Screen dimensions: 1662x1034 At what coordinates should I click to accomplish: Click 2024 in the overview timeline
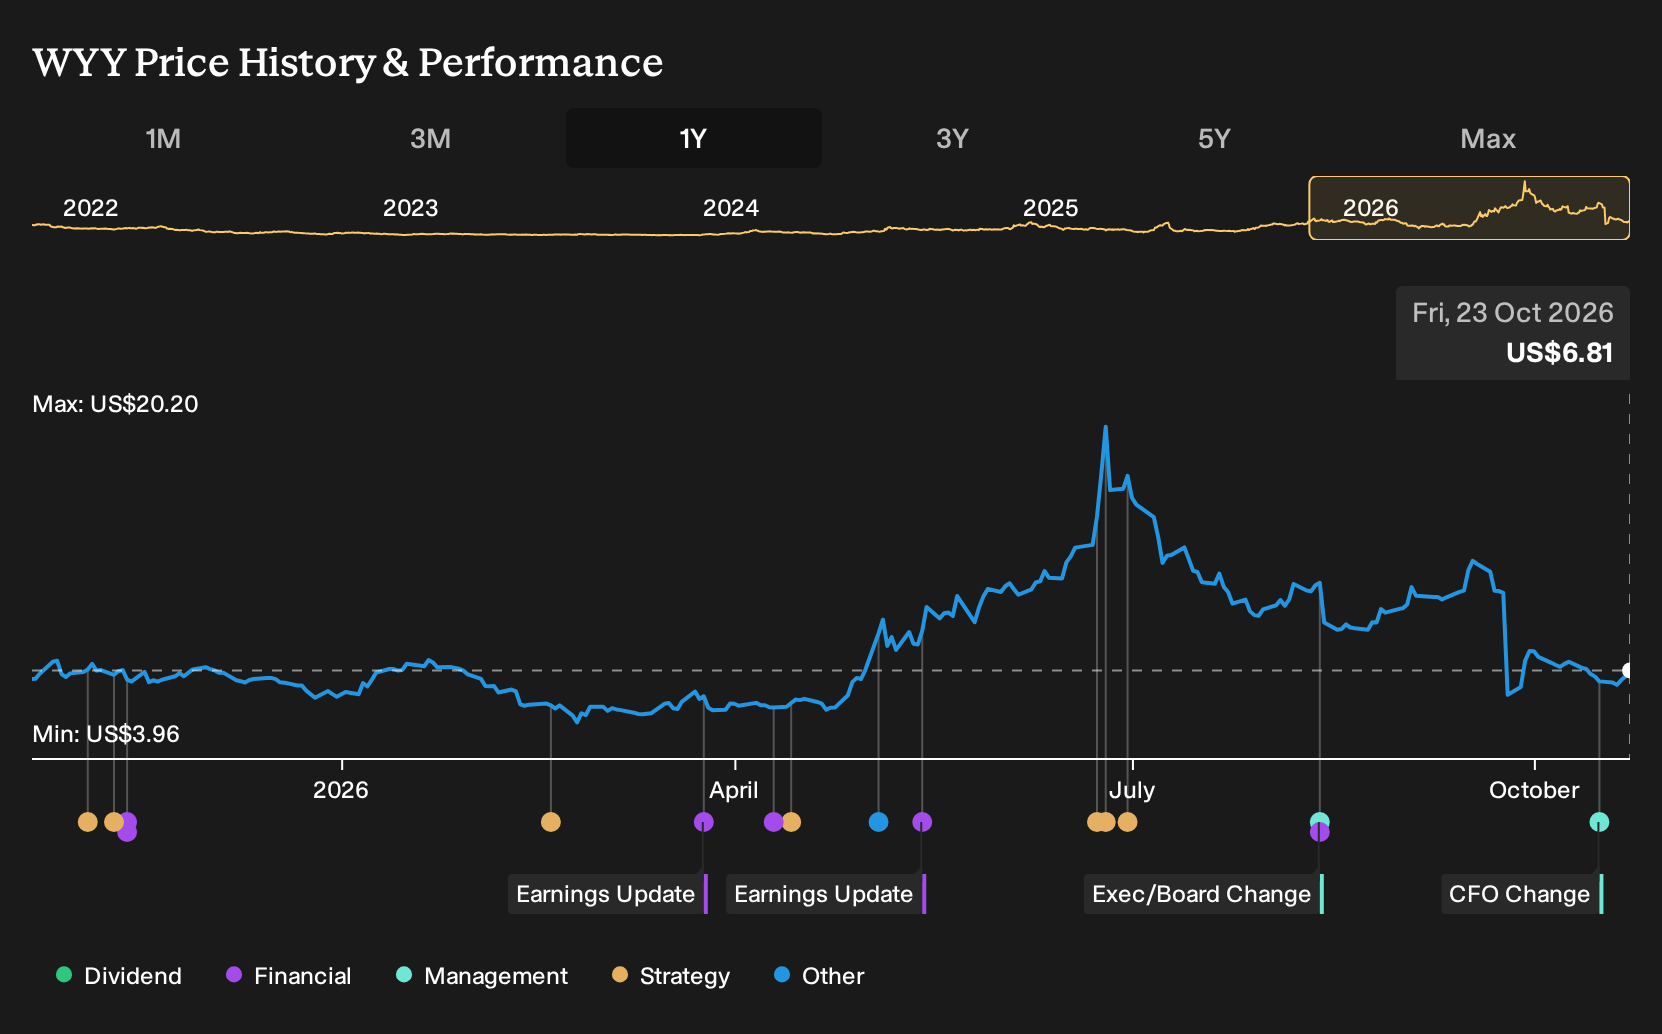[x=730, y=208]
